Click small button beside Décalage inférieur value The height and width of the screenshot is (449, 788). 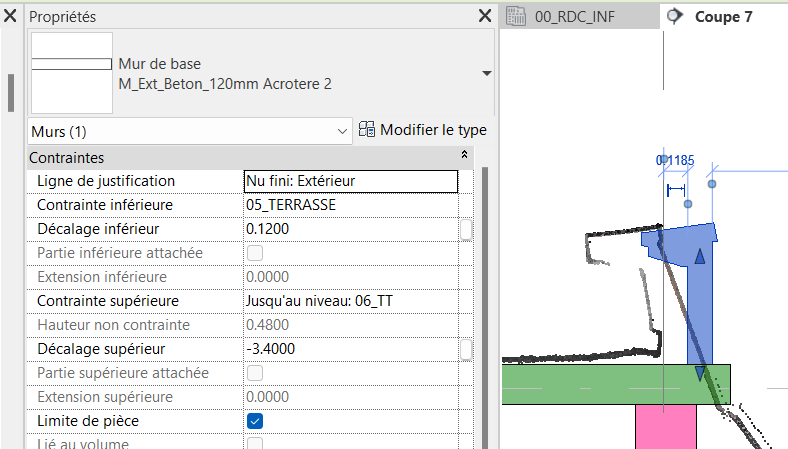click(x=466, y=229)
